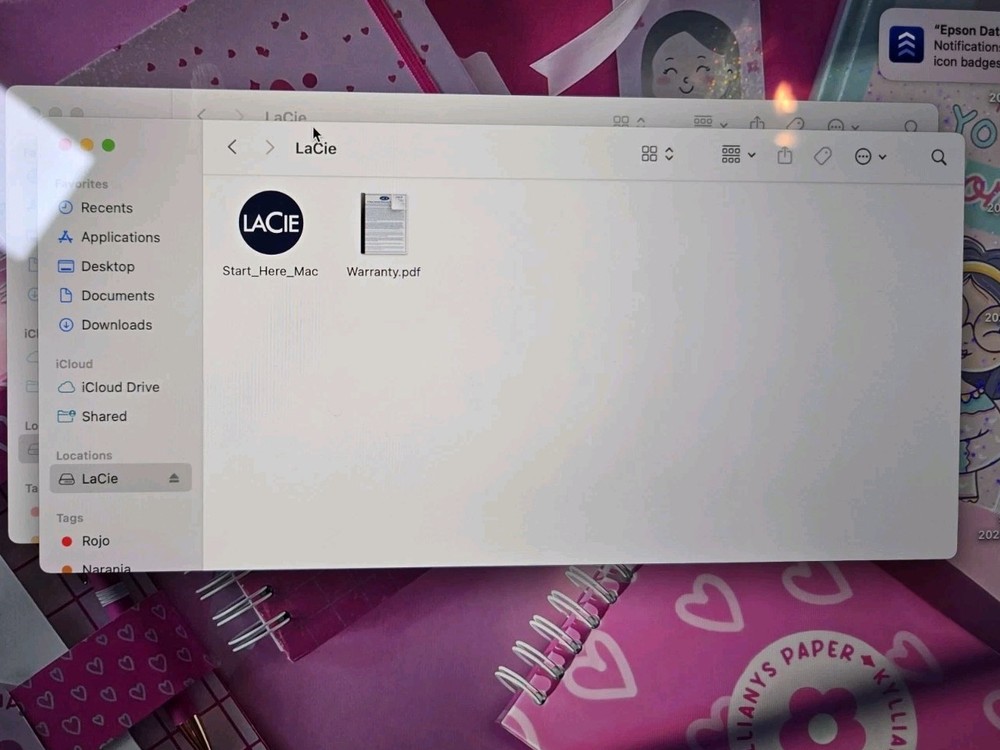Open the group-by options icon
This screenshot has width=1000, height=750.
click(x=731, y=154)
